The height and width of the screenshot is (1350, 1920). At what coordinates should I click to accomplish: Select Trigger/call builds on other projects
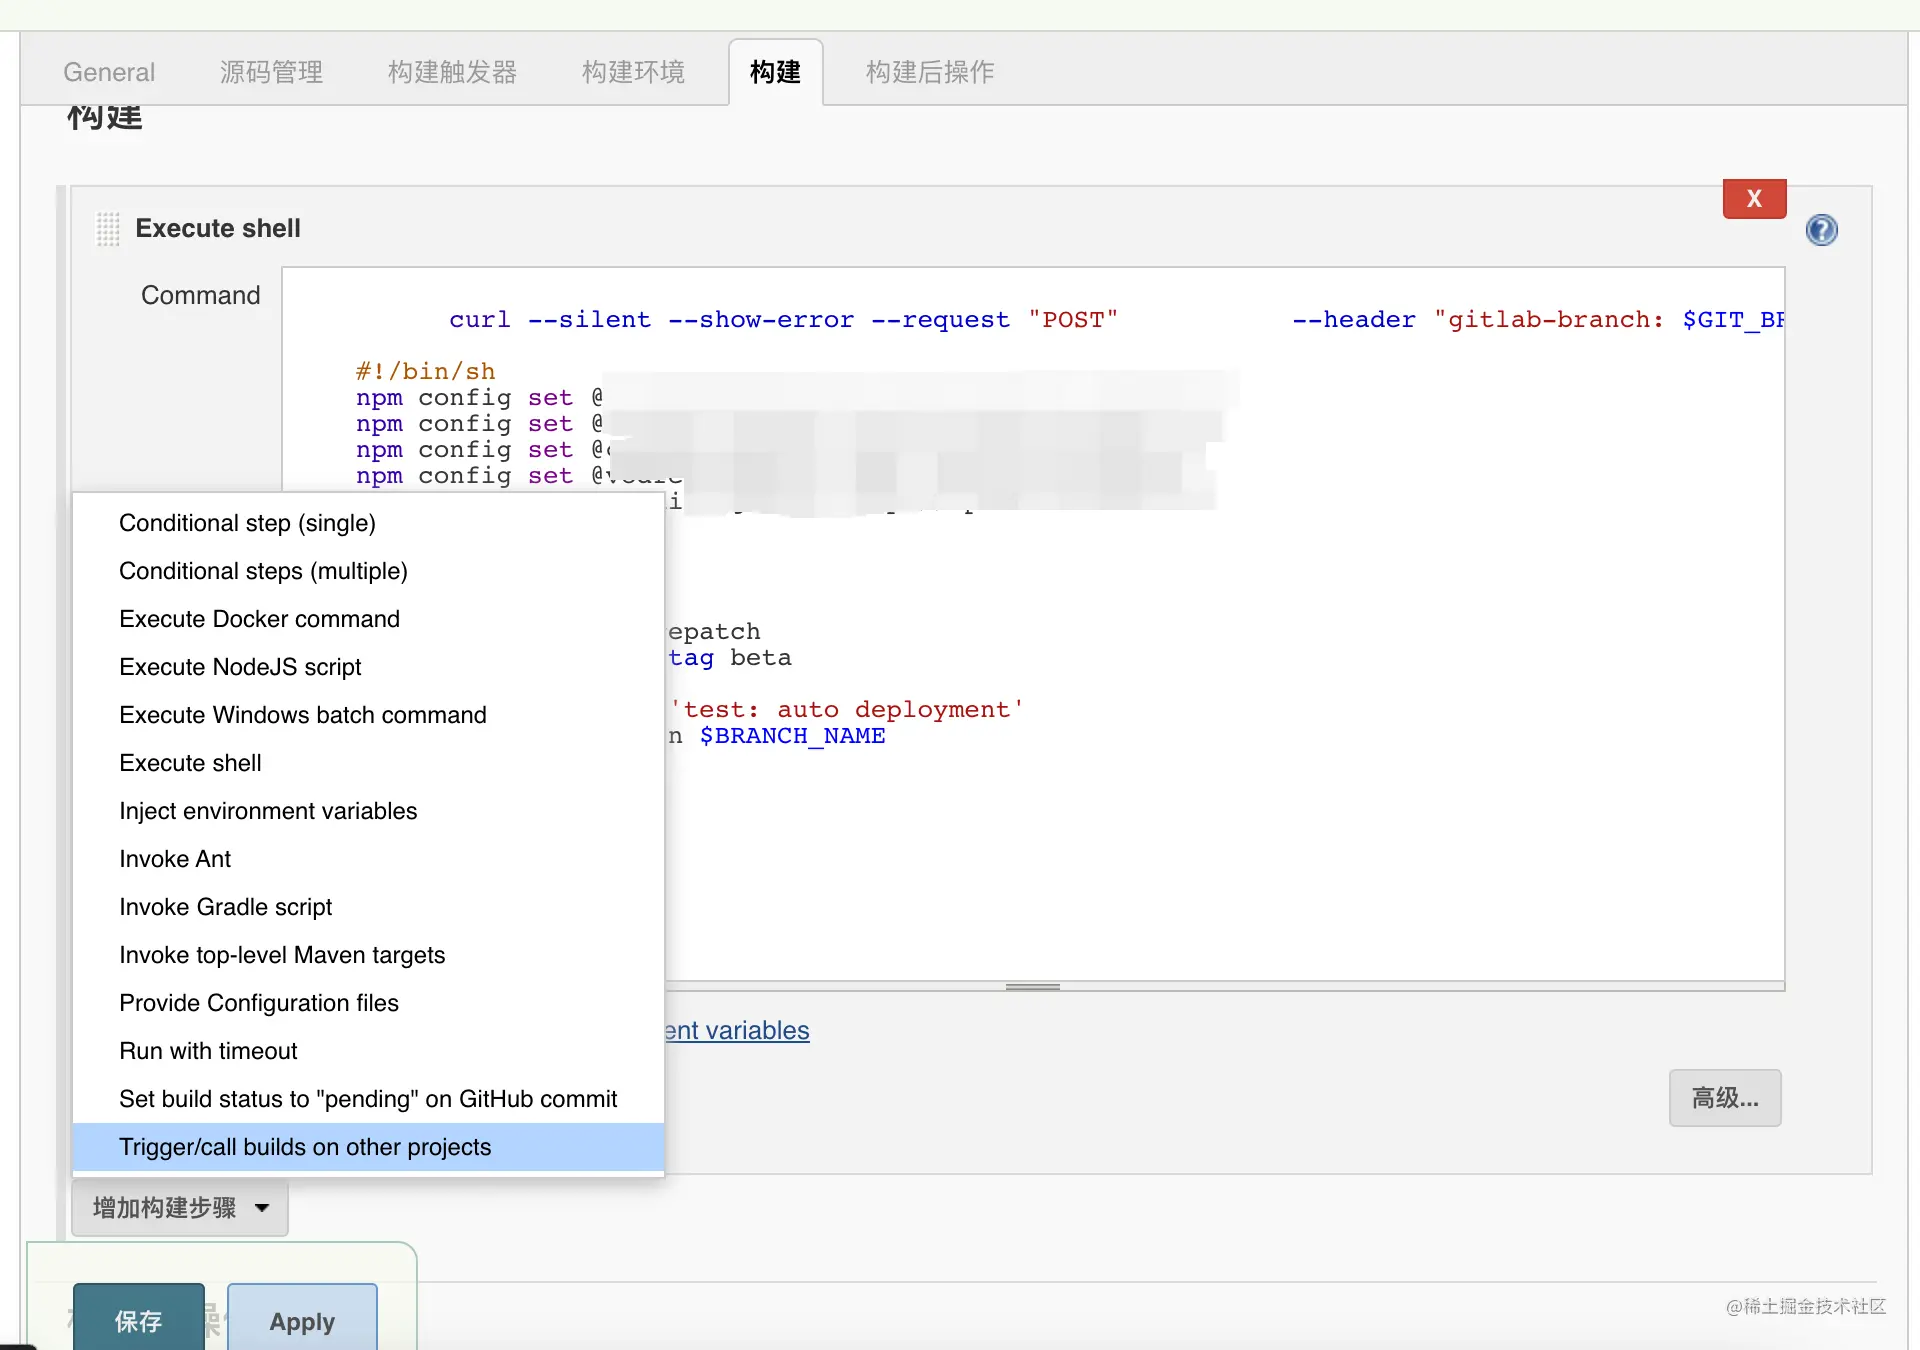coord(305,1147)
